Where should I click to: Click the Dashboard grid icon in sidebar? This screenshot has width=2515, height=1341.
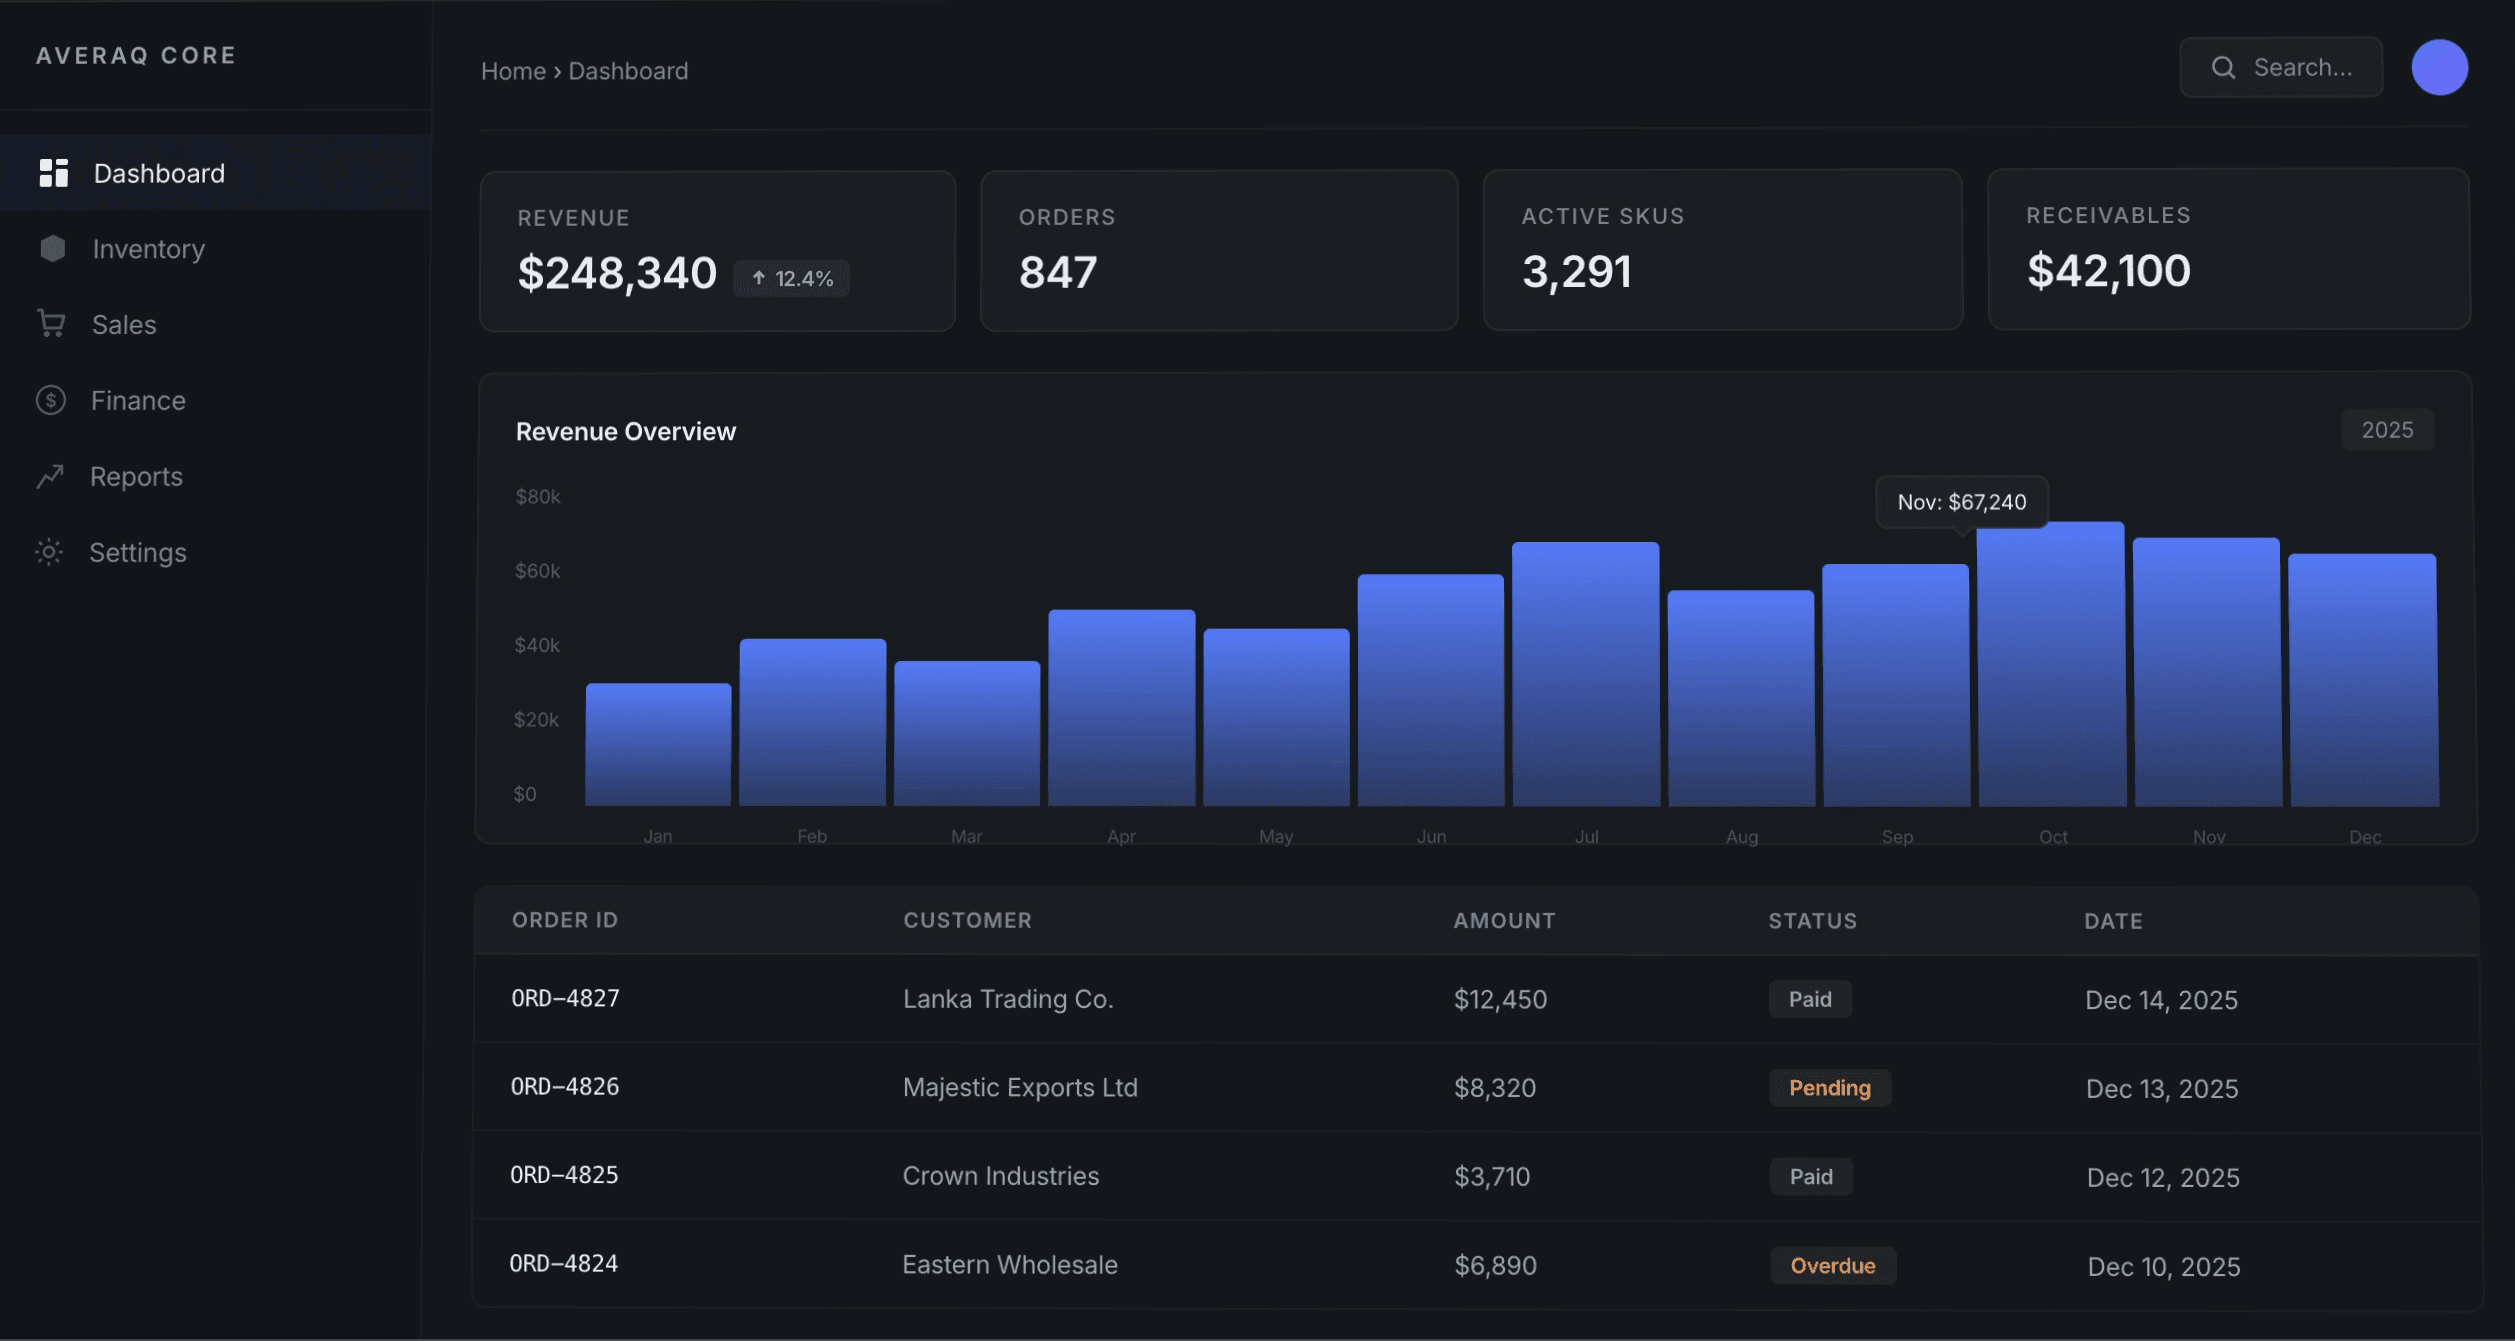[x=53, y=173]
